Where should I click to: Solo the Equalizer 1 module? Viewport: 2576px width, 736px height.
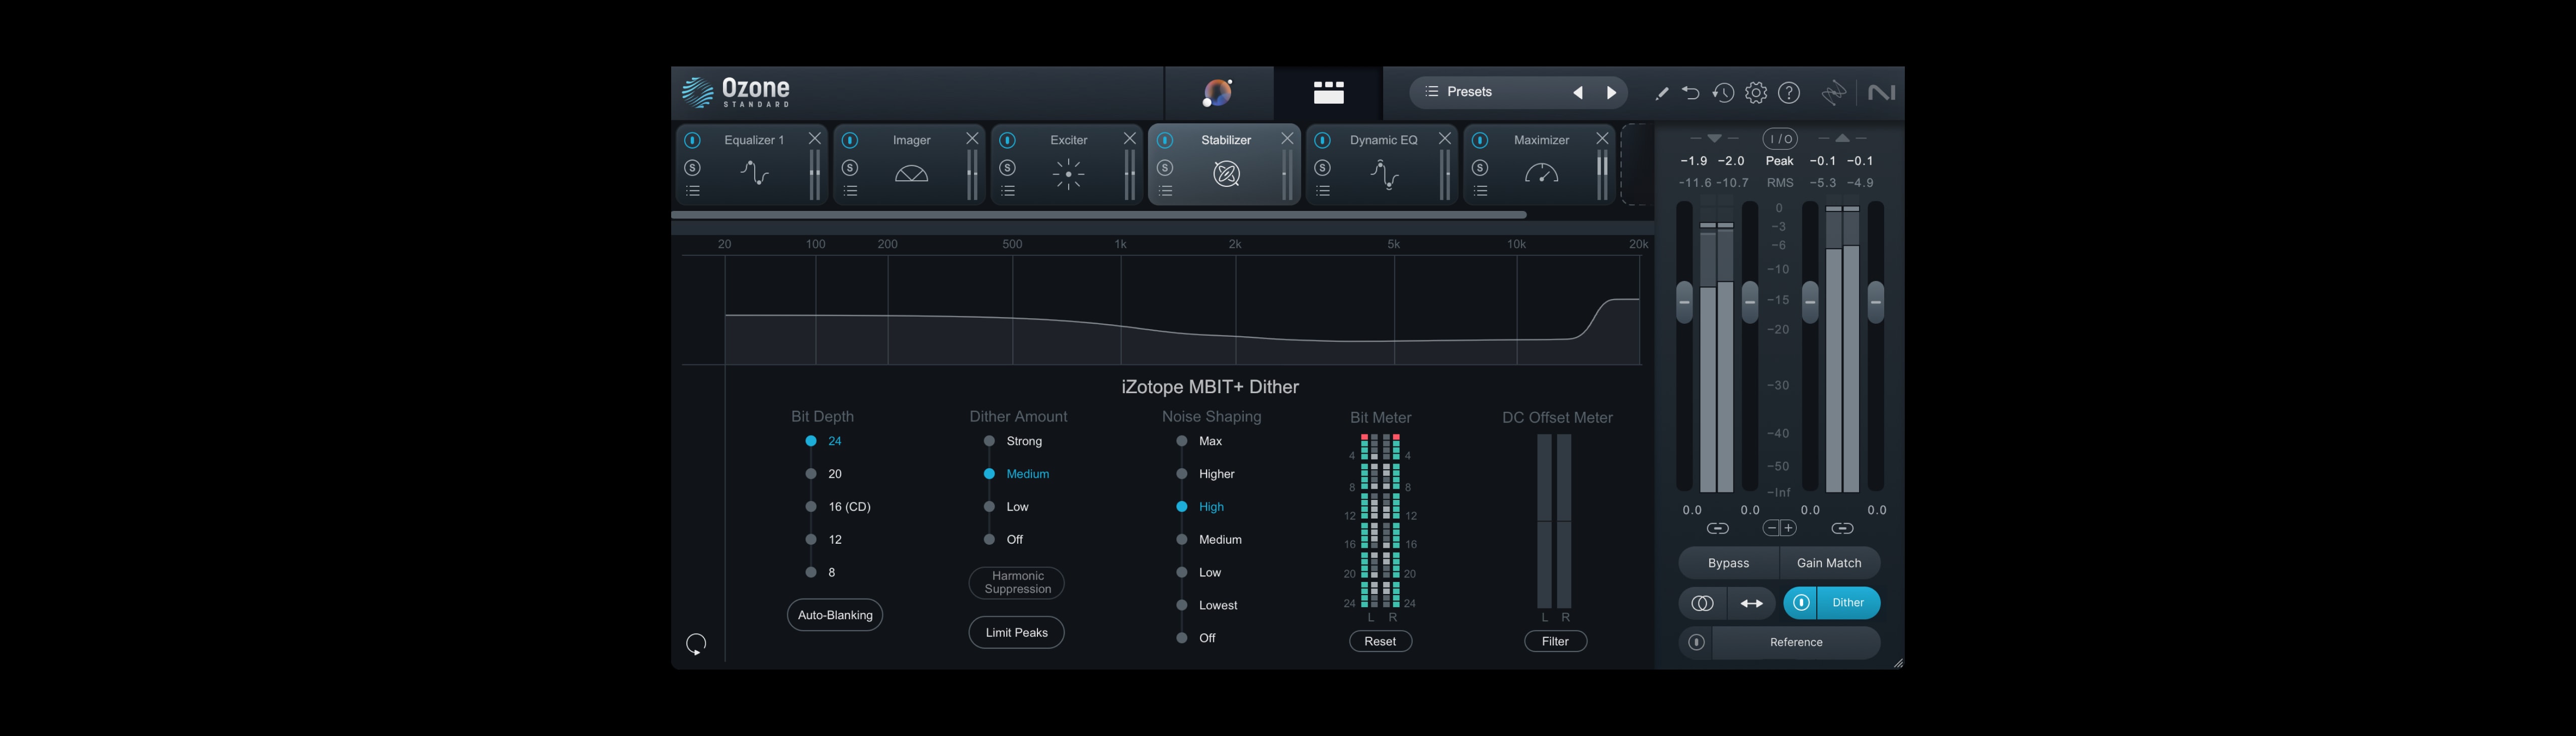coord(692,167)
